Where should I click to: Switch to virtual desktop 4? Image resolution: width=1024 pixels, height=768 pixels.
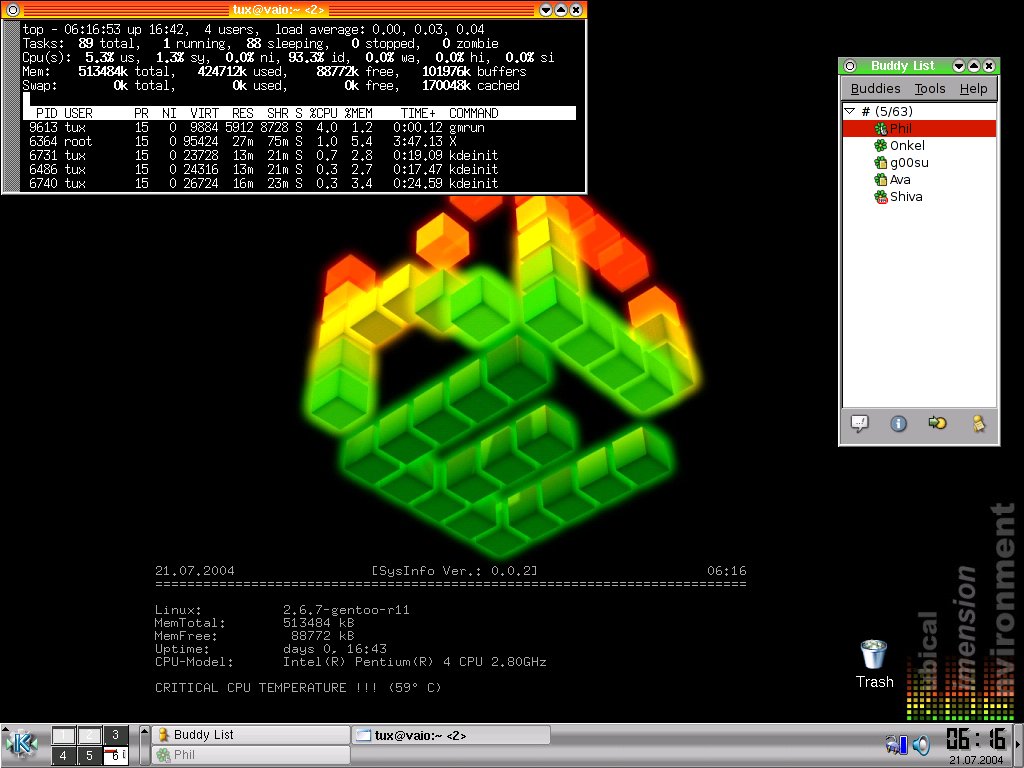click(x=63, y=755)
